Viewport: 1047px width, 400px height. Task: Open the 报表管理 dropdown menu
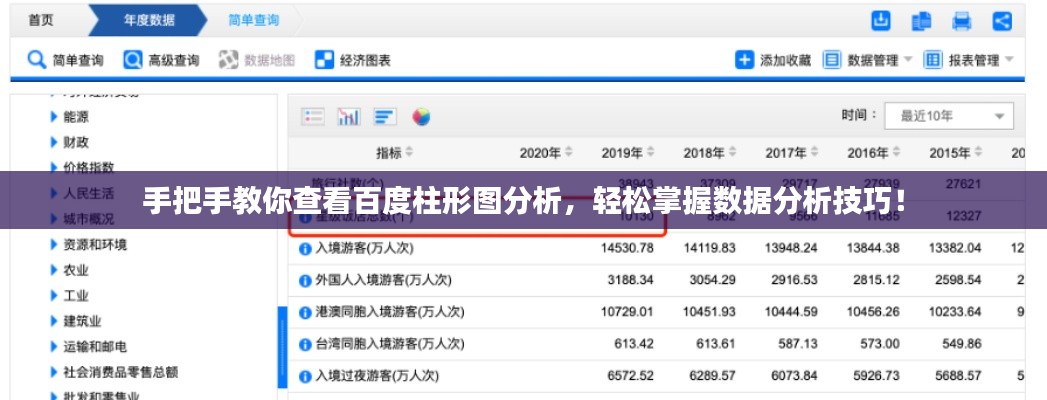[x=968, y=60]
